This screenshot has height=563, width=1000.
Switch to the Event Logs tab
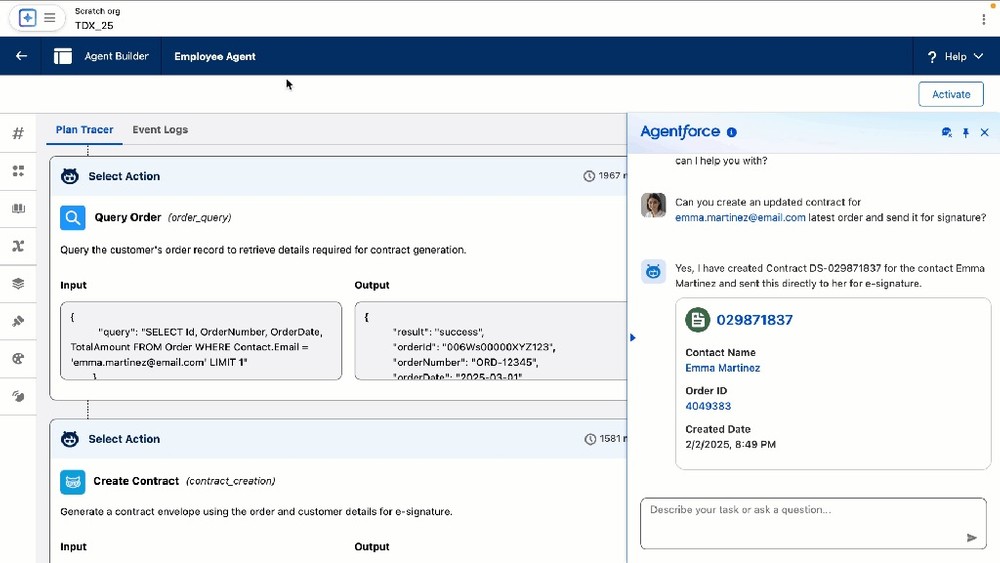(160, 130)
